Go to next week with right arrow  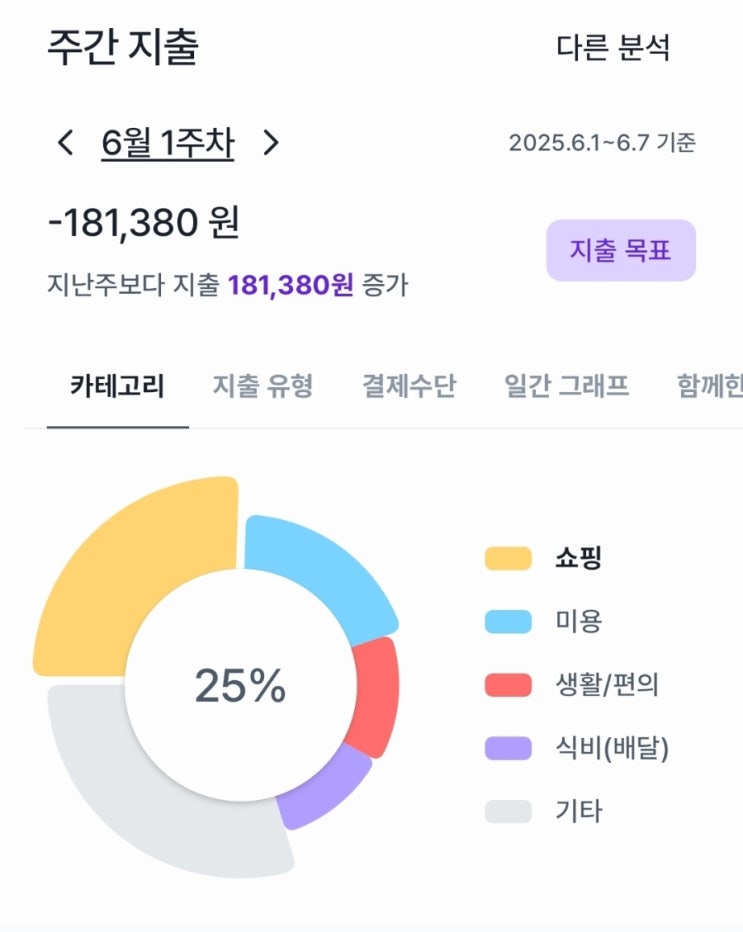click(270, 144)
